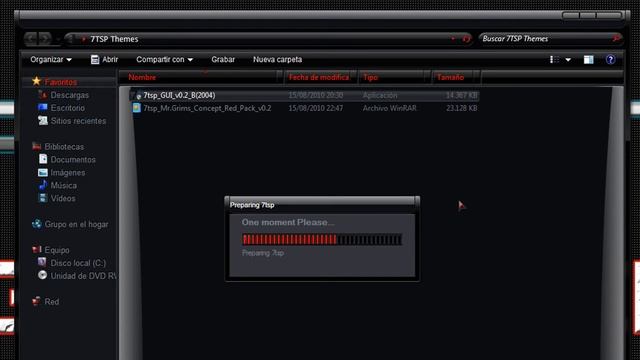Click the date 15/08/2010 22:47
Viewport: 640px width, 360px height.
[x=316, y=108]
